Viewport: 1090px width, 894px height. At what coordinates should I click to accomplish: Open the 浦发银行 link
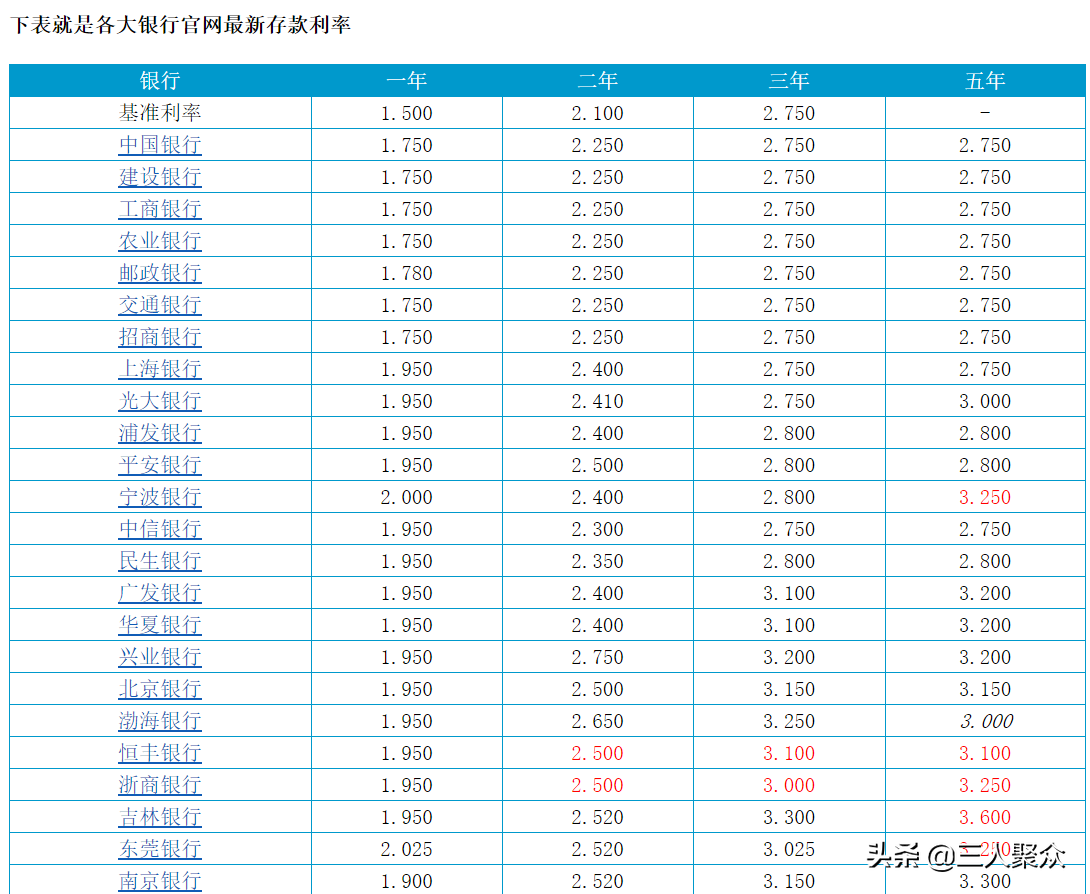[160, 432]
